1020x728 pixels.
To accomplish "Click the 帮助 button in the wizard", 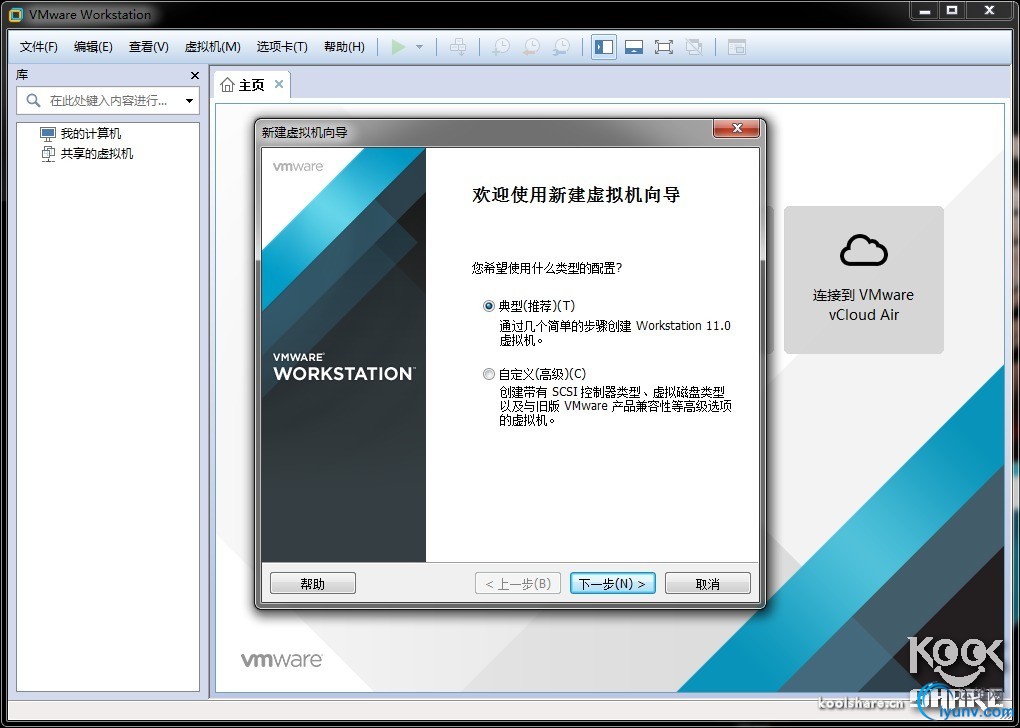I will 313,584.
